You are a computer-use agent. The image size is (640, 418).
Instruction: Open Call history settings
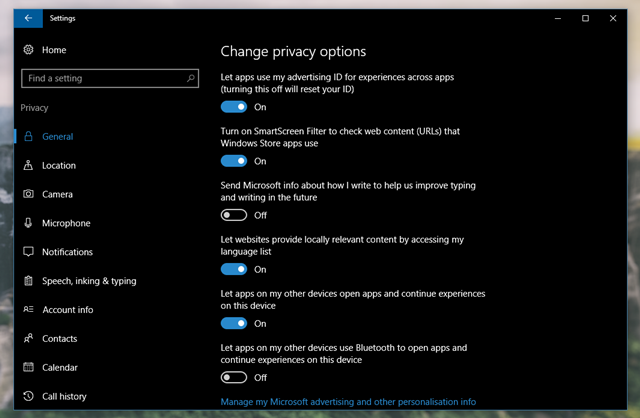pos(64,396)
